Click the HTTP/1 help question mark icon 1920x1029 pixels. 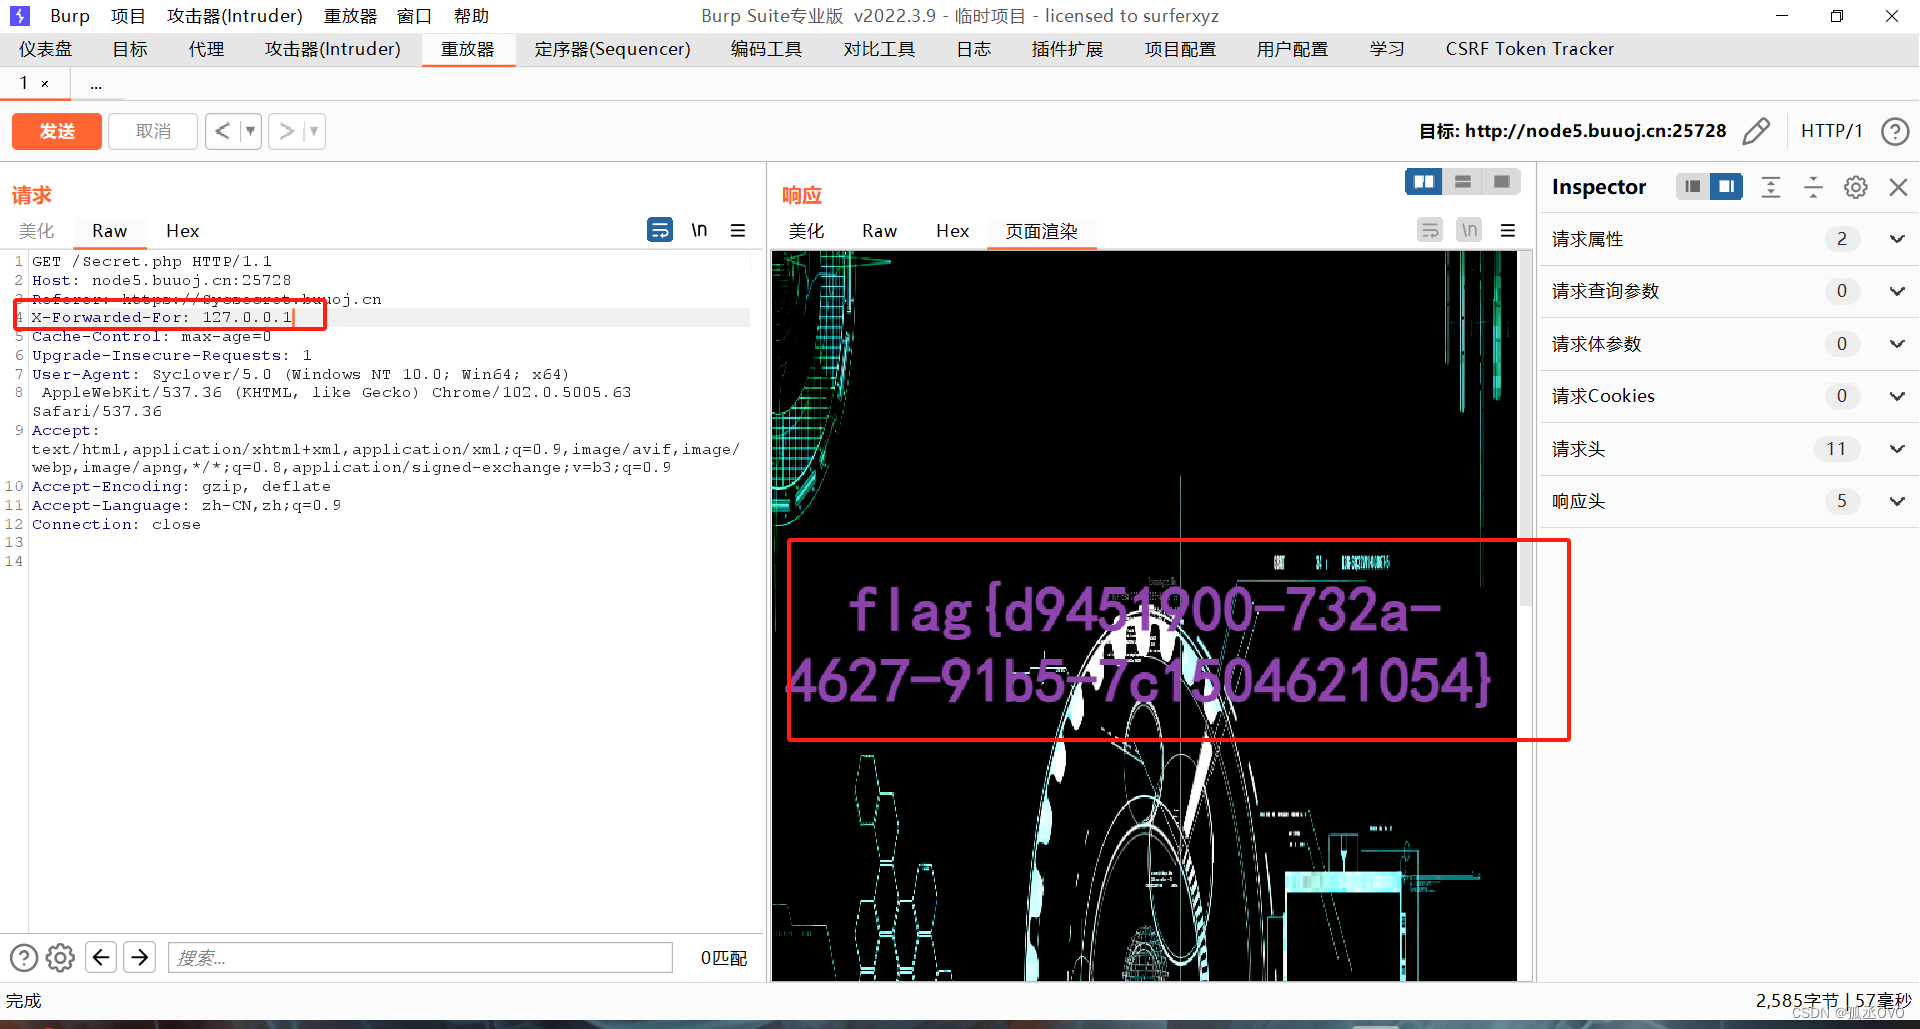[1897, 131]
